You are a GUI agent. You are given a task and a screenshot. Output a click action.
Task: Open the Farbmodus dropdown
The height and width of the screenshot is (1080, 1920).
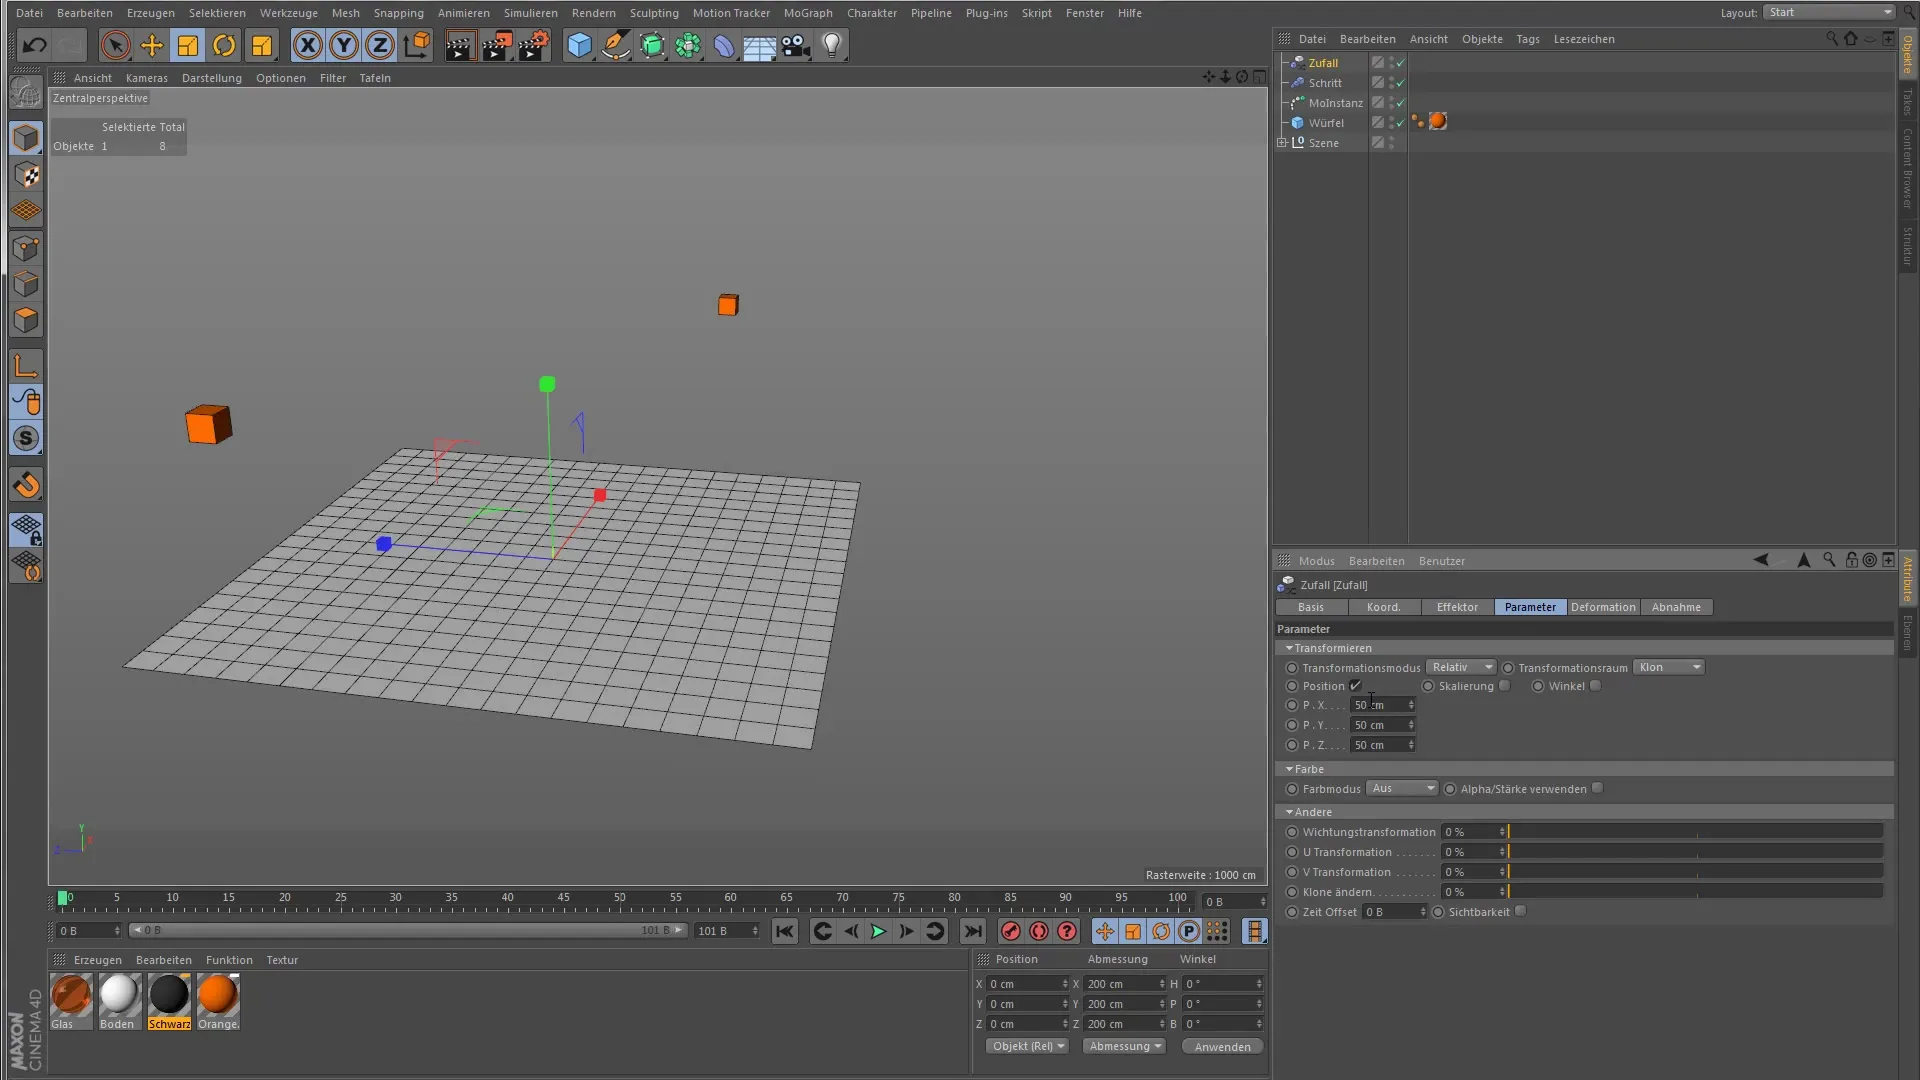tap(1402, 788)
